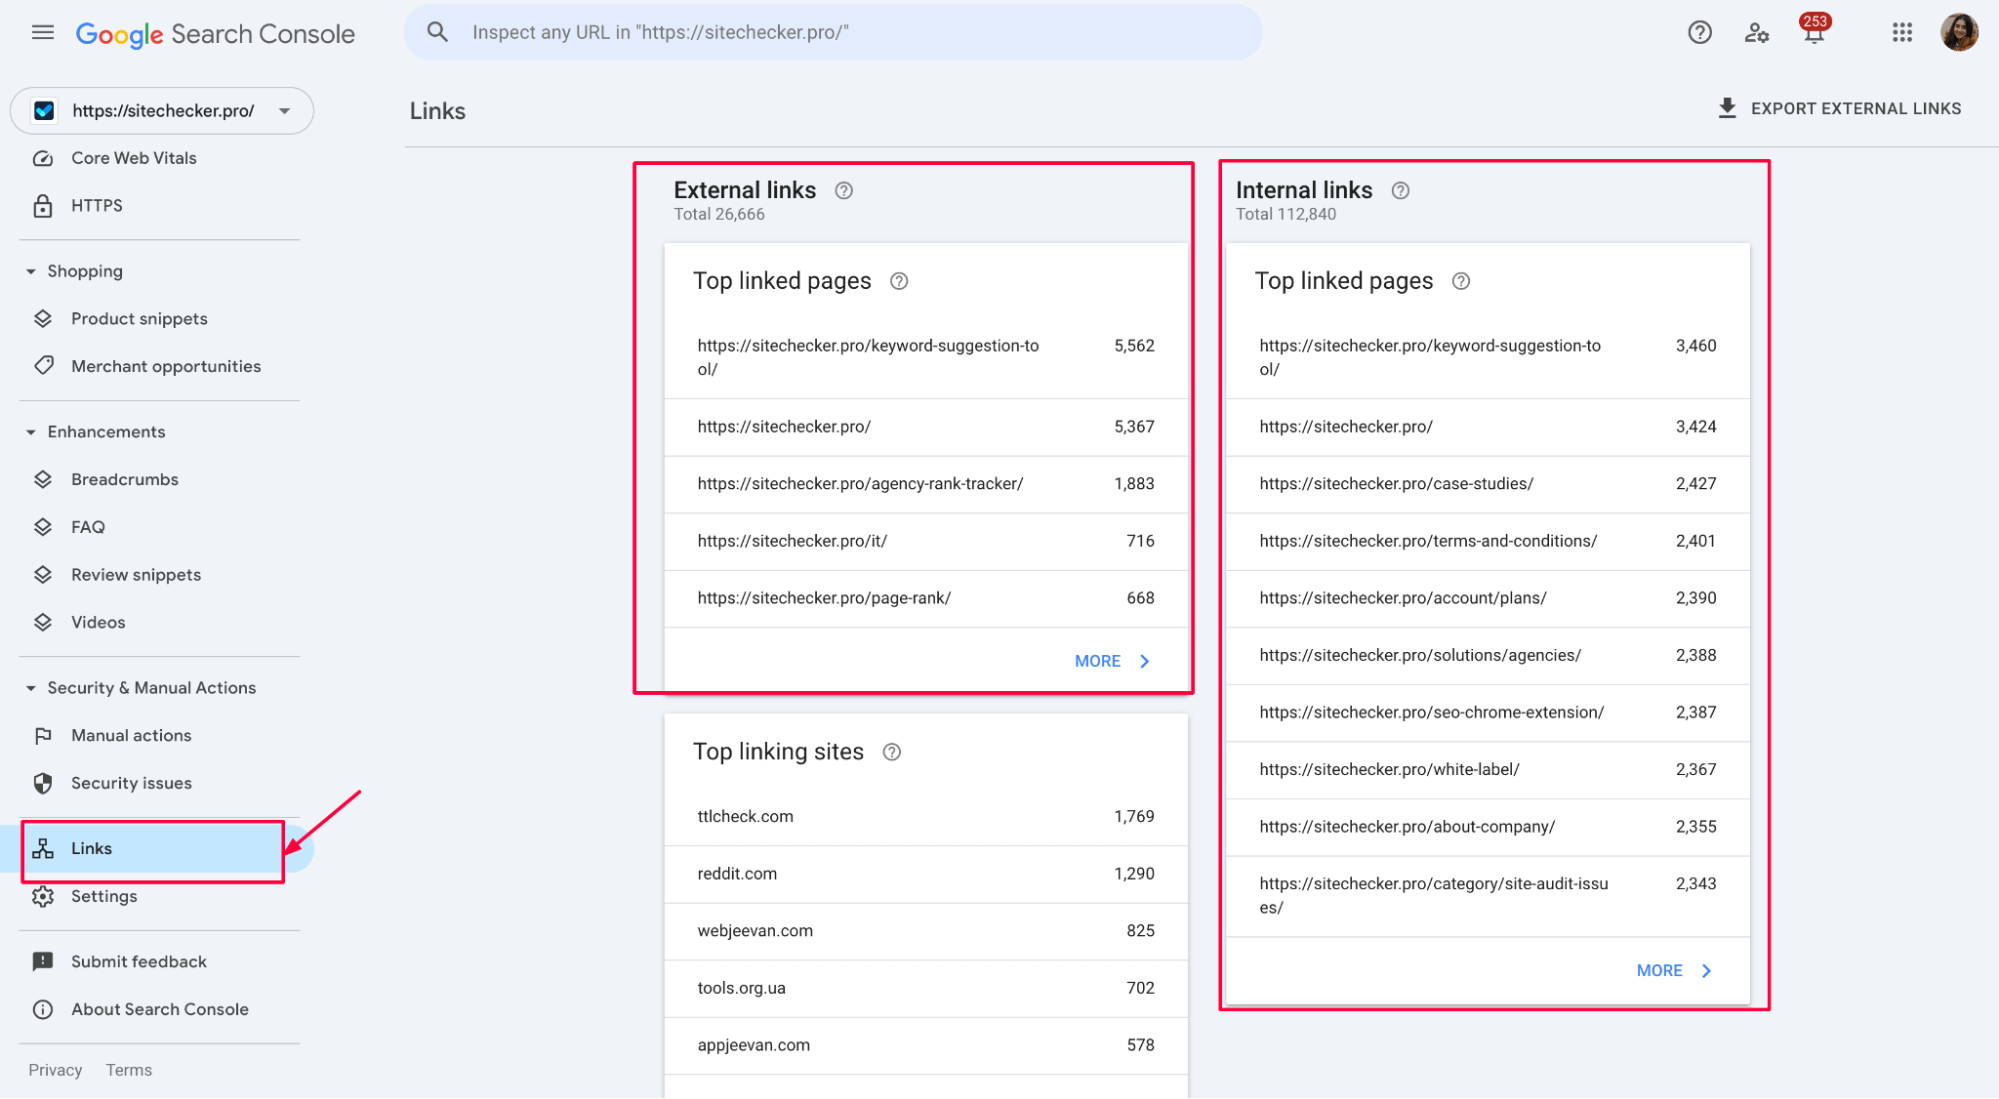Click the export download icon

1727,108
